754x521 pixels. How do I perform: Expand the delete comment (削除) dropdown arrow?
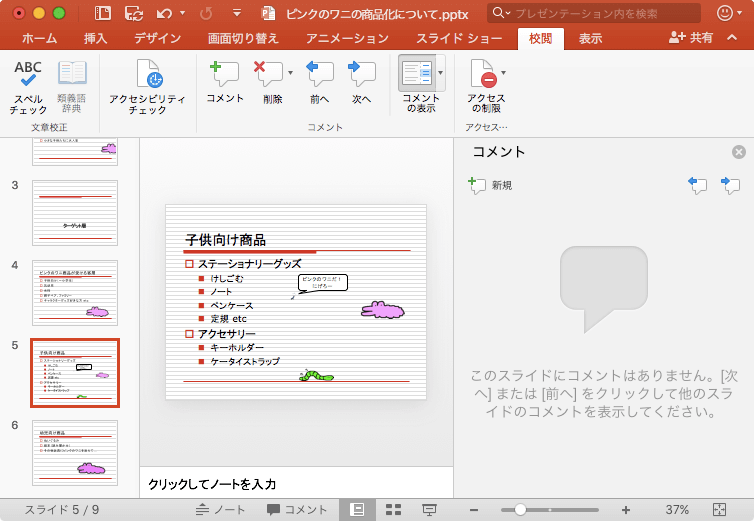pos(290,73)
